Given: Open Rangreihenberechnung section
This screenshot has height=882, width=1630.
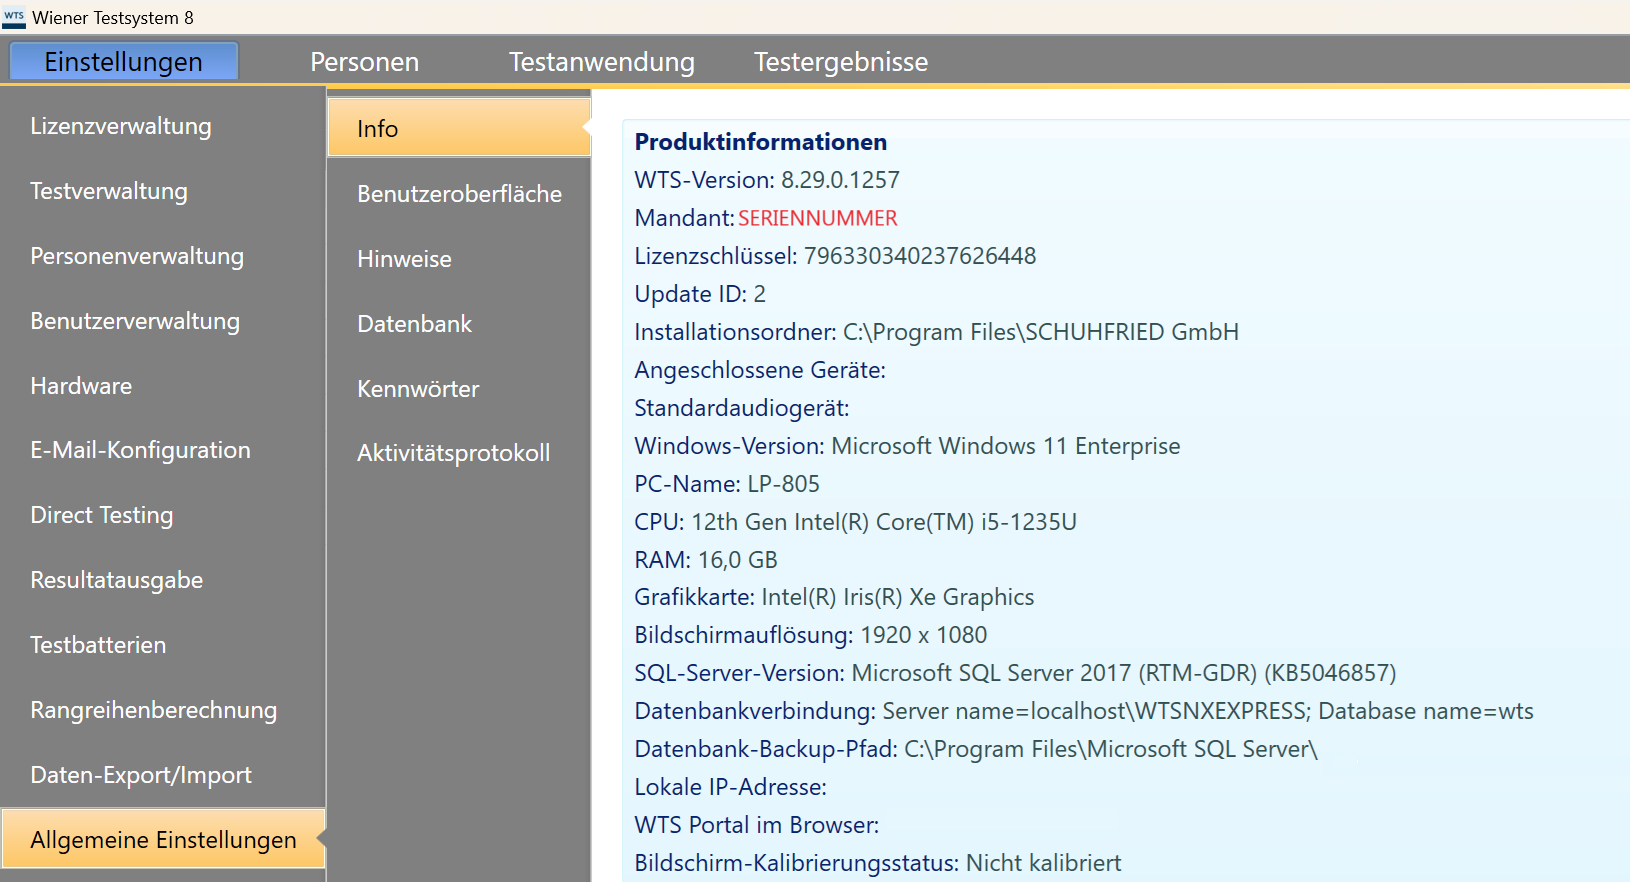Looking at the screenshot, I should pos(154,711).
